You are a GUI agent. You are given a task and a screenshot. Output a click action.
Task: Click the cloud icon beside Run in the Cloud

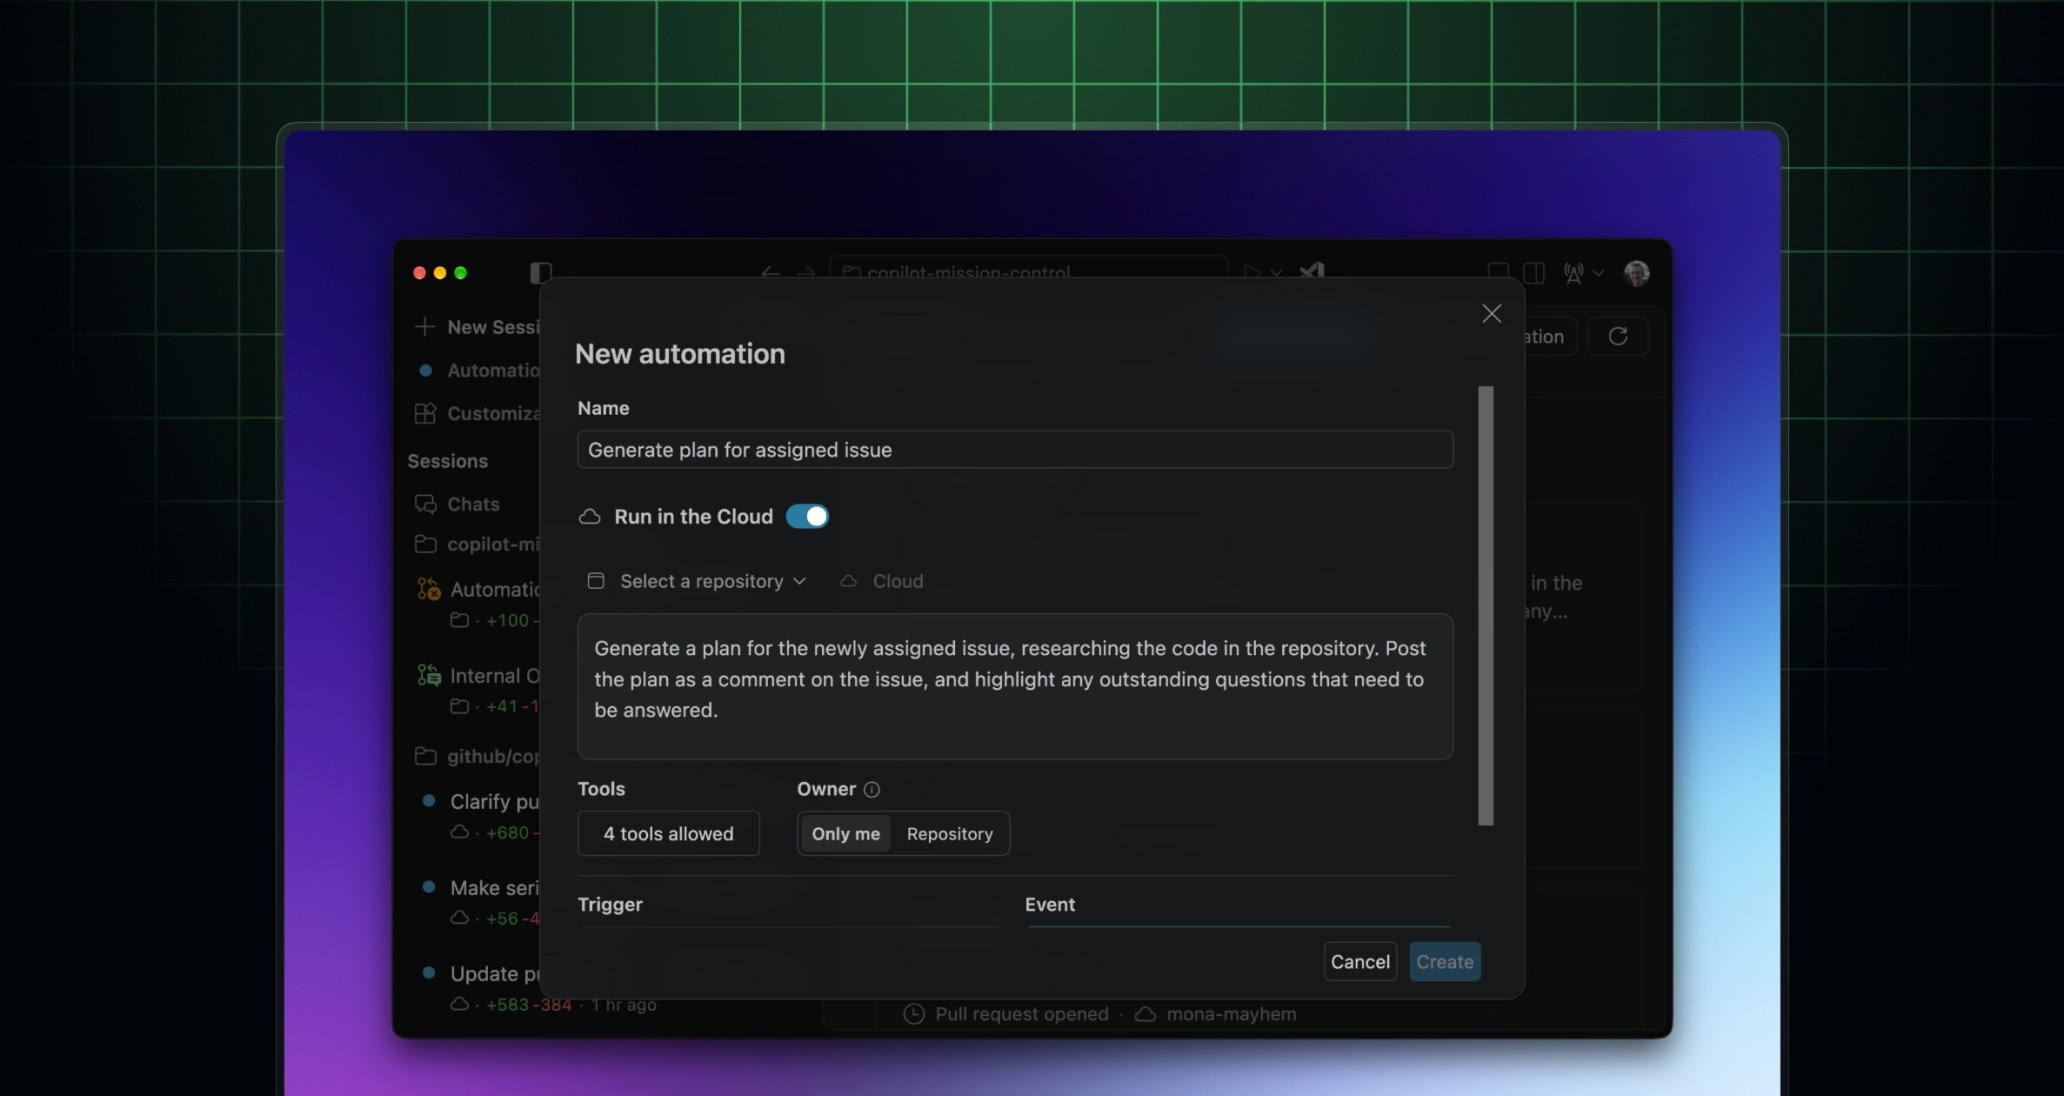(x=590, y=517)
